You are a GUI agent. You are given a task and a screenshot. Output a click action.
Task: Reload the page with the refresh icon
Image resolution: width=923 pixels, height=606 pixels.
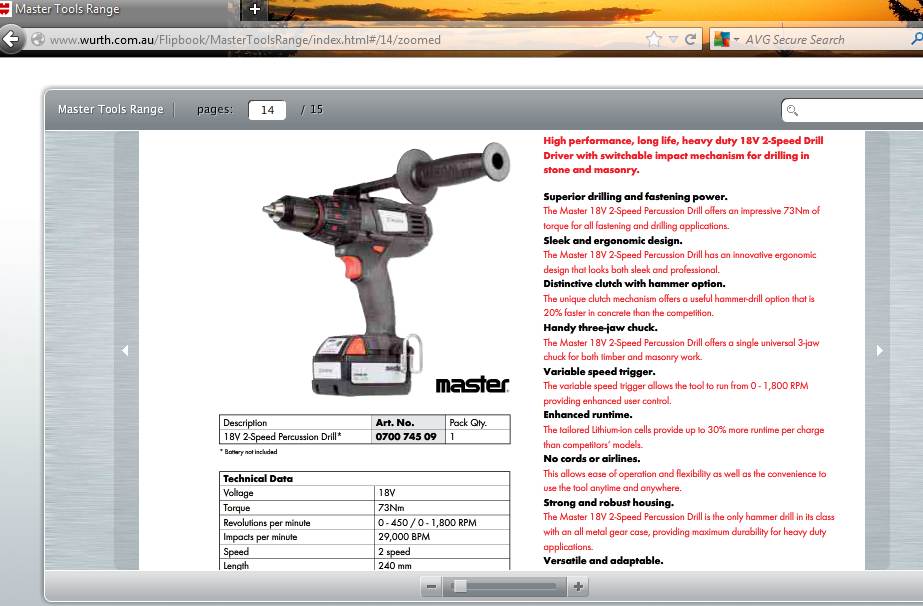(x=690, y=40)
